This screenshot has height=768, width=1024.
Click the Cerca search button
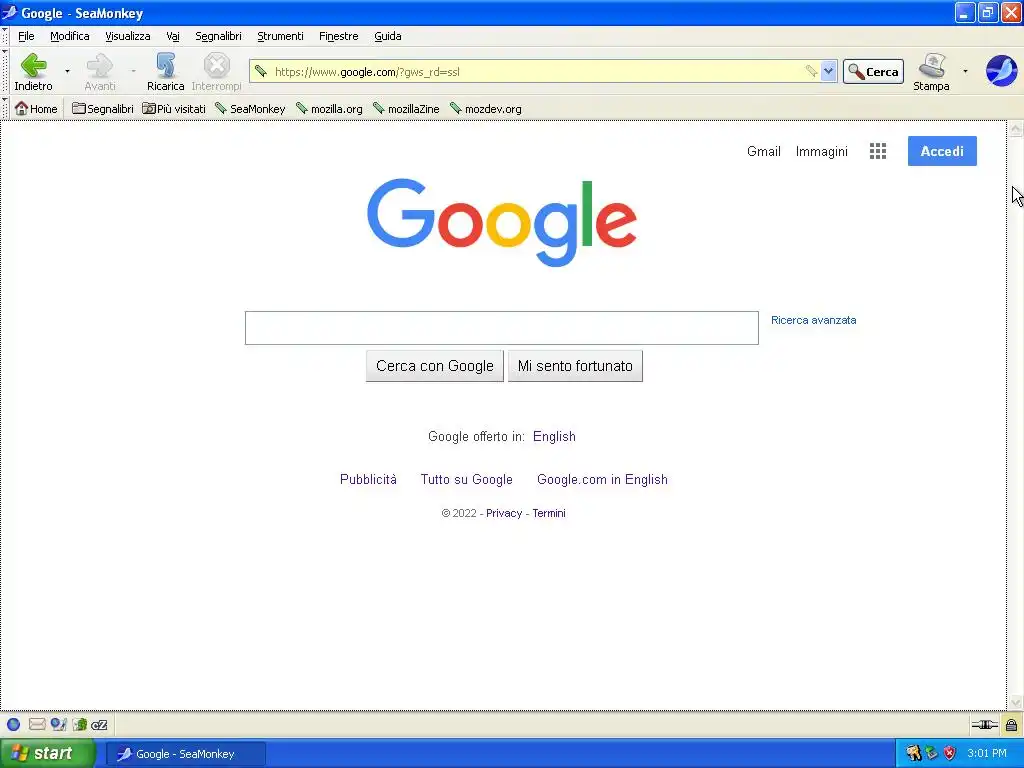(x=873, y=72)
